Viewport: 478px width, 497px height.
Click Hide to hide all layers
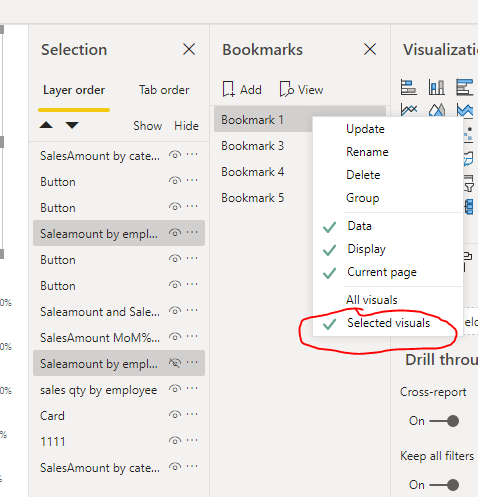pos(186,126)
